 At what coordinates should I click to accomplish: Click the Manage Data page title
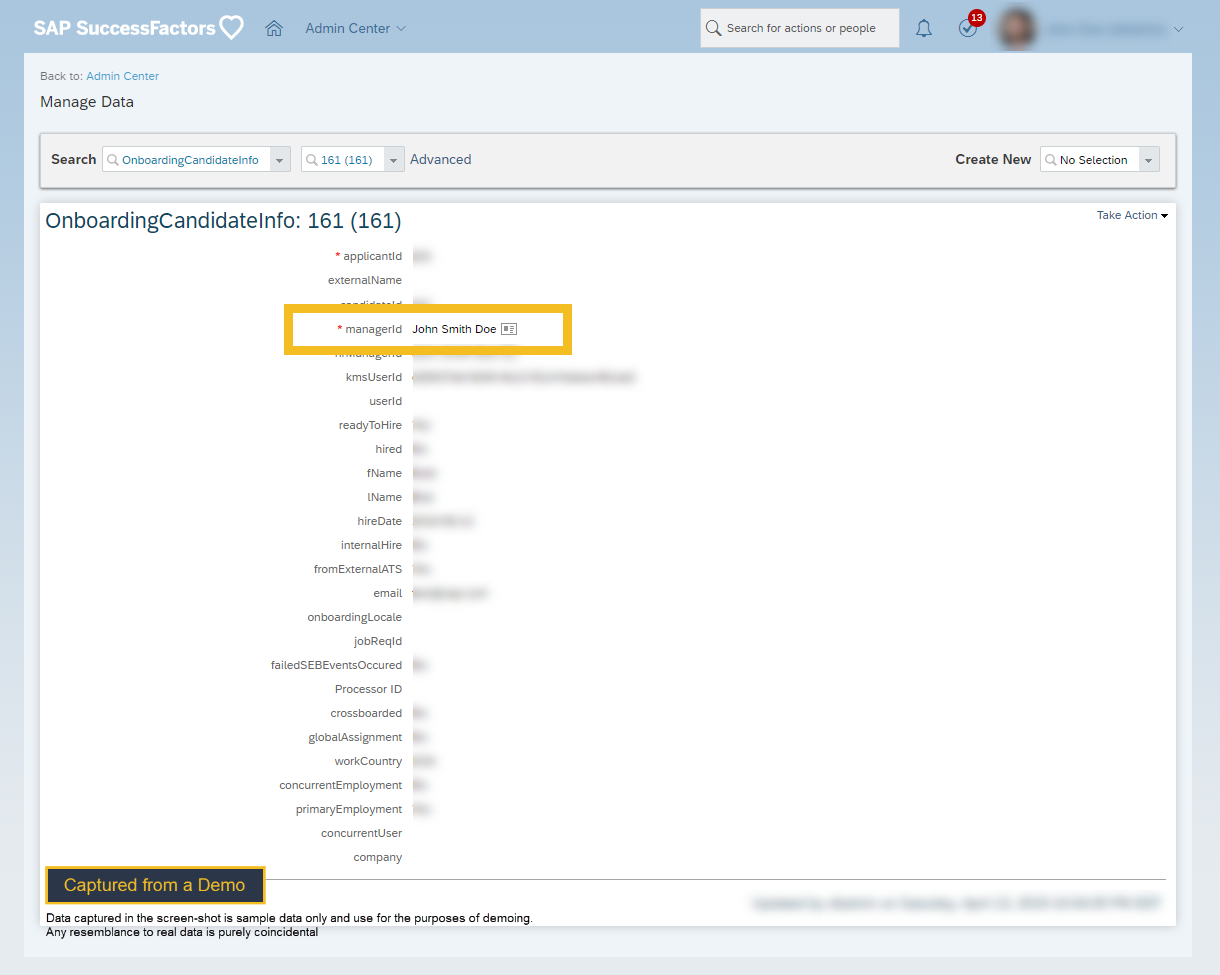(87, 102)
